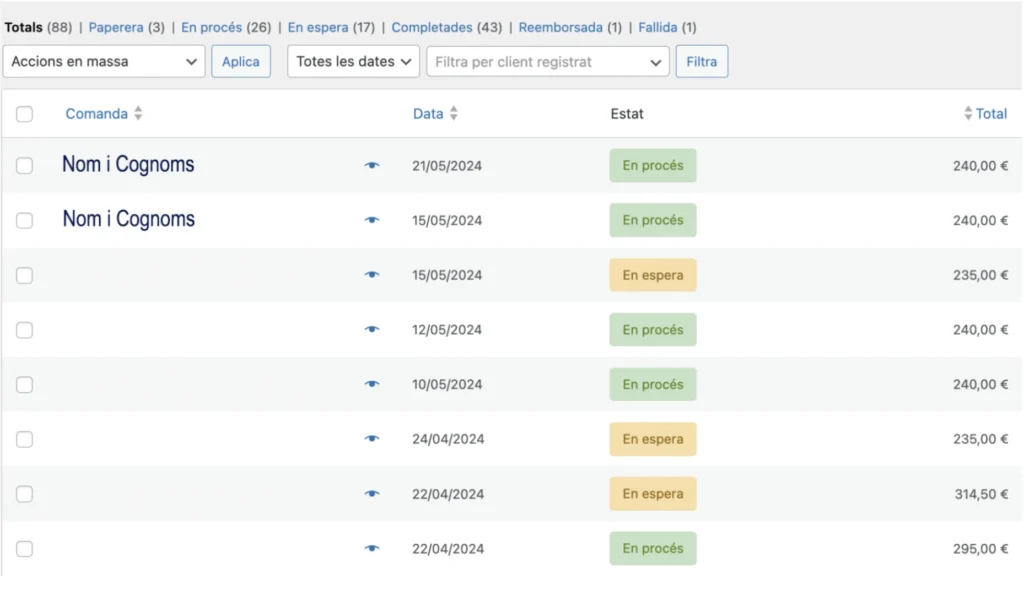Open preview of the 10/05/2024 order
The height and width of the screenshot is (595, 1024).
(x=372, y=385)
